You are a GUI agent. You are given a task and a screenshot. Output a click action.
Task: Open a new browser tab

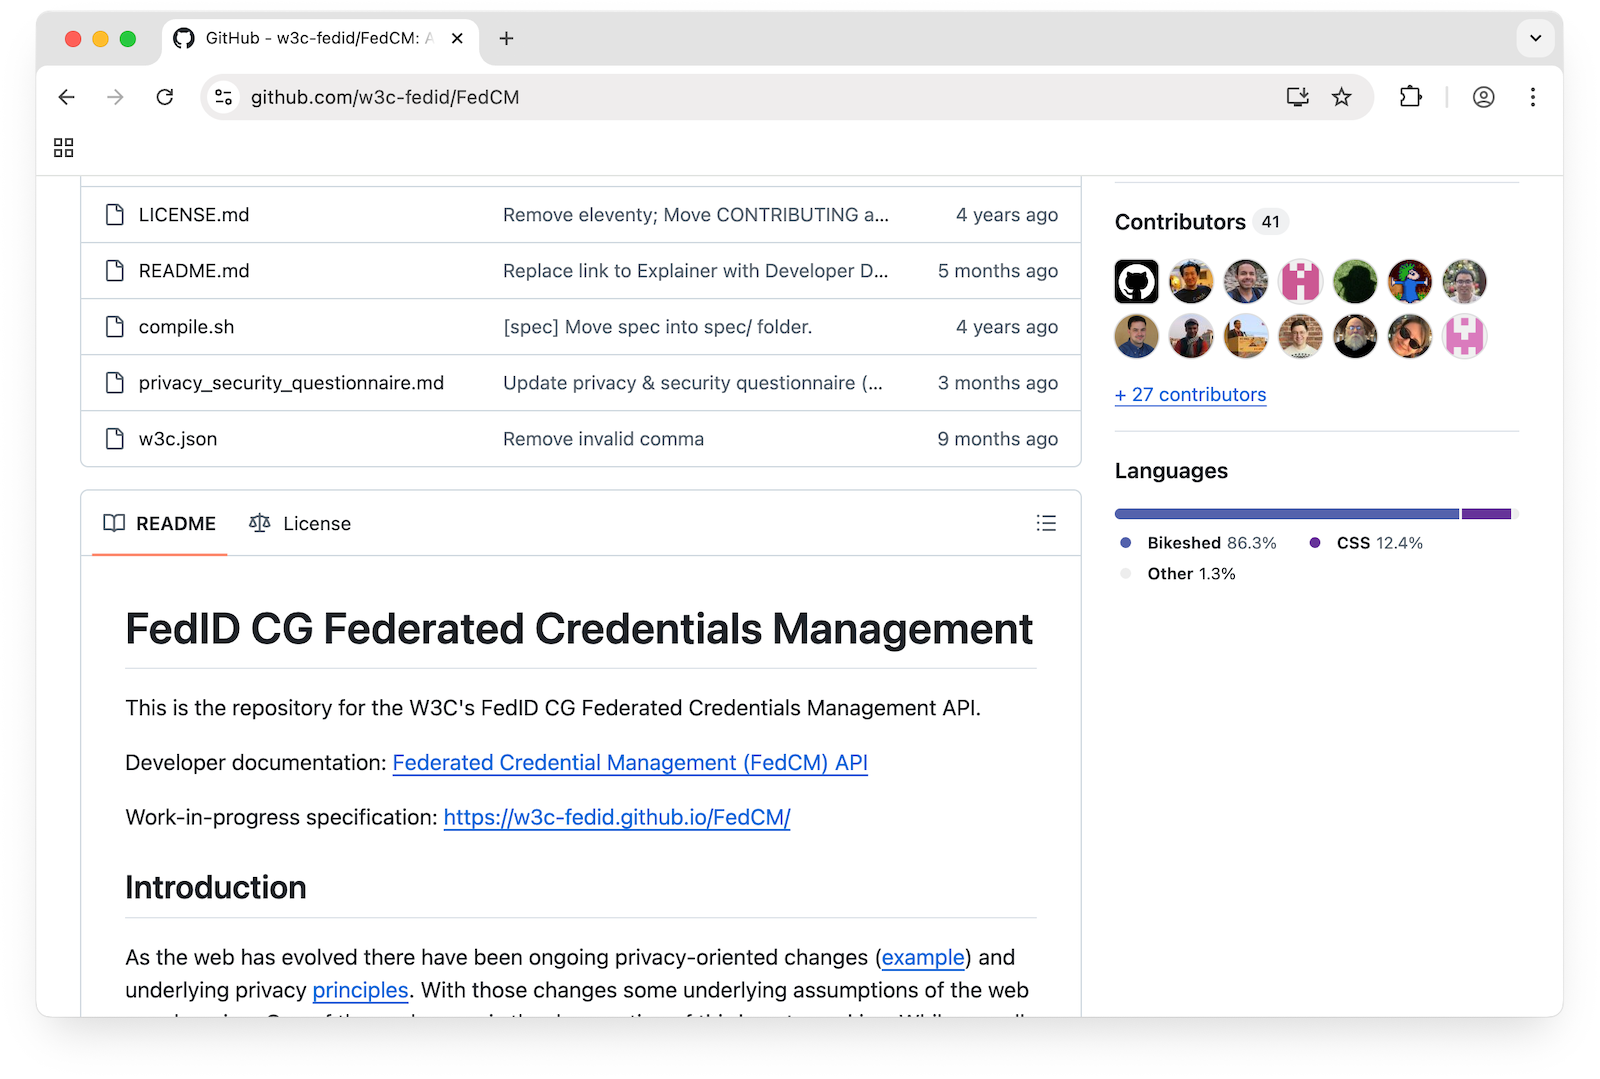tap(507, 38)
